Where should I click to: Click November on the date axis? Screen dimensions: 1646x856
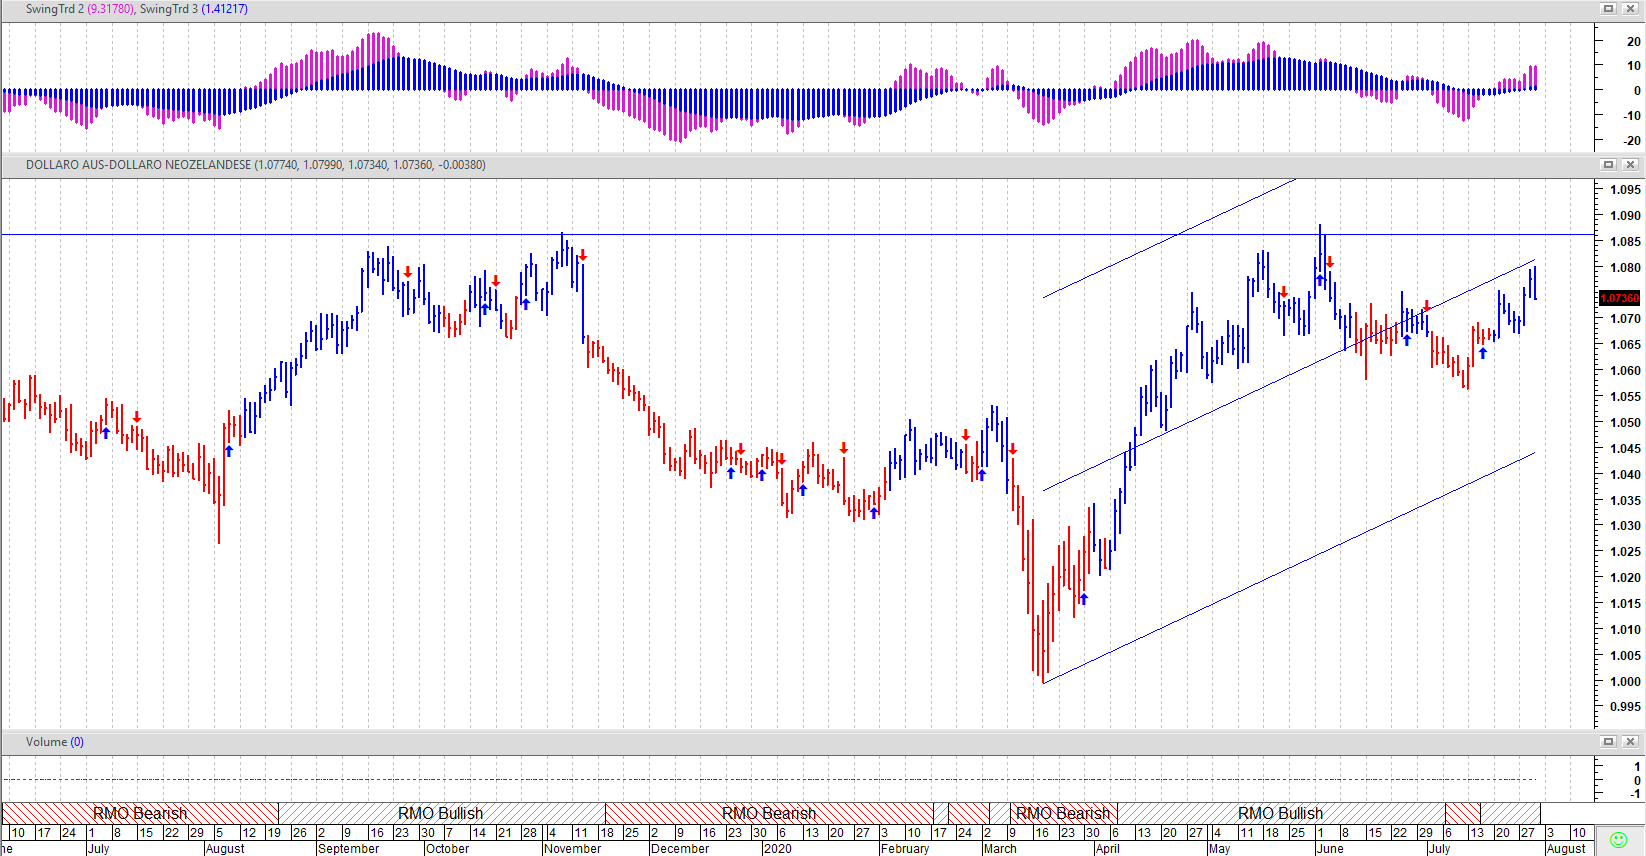pos(573,849)
